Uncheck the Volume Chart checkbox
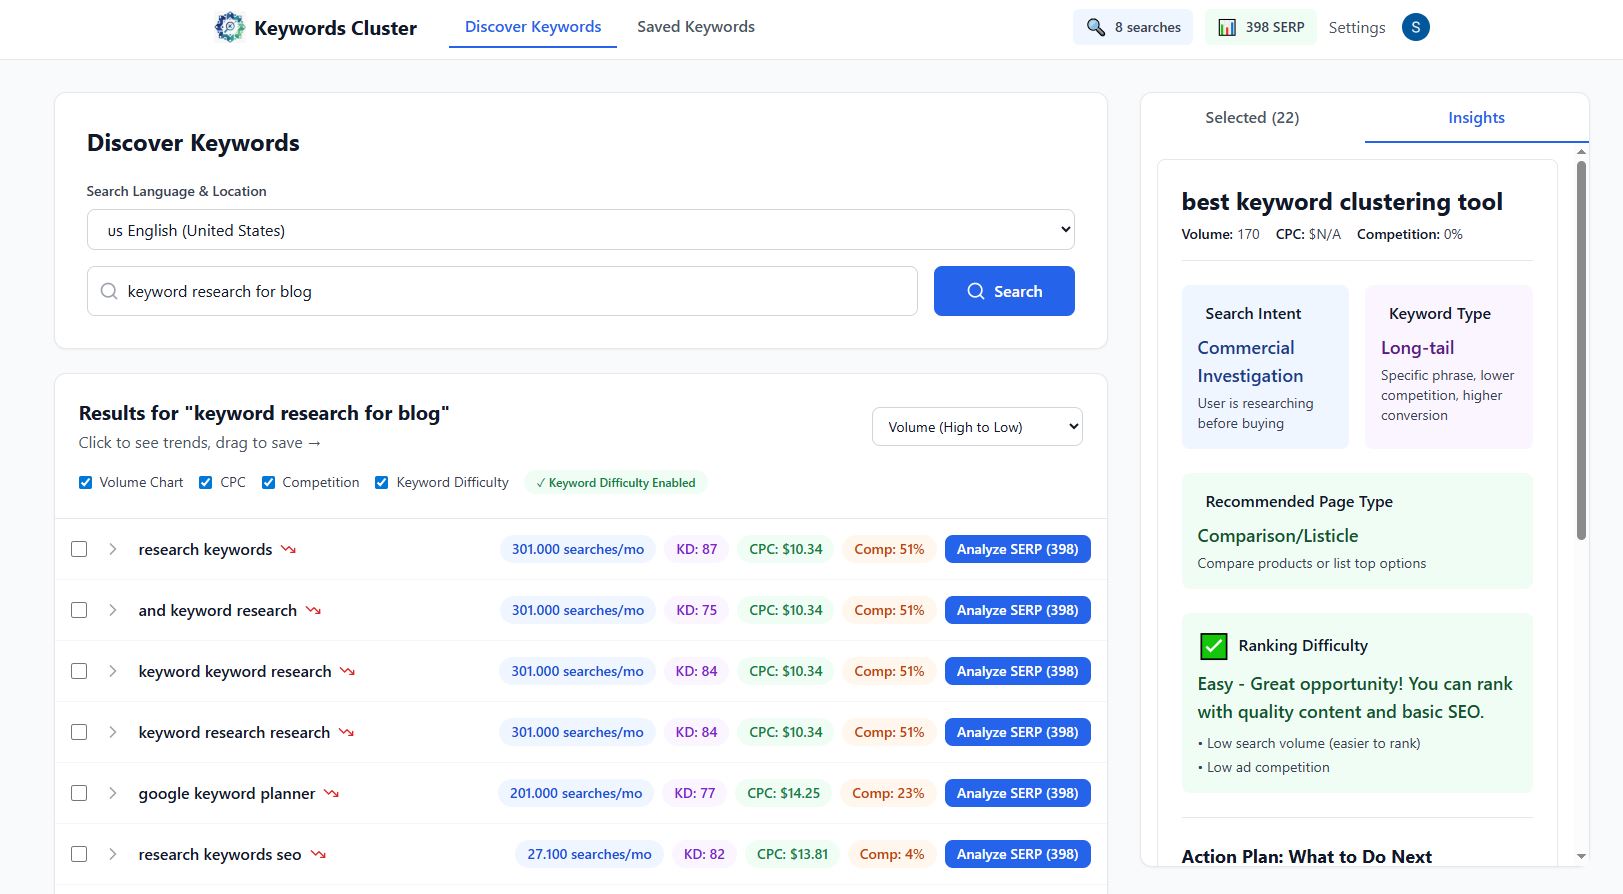1623x894 pixels. tap(86, 482)
